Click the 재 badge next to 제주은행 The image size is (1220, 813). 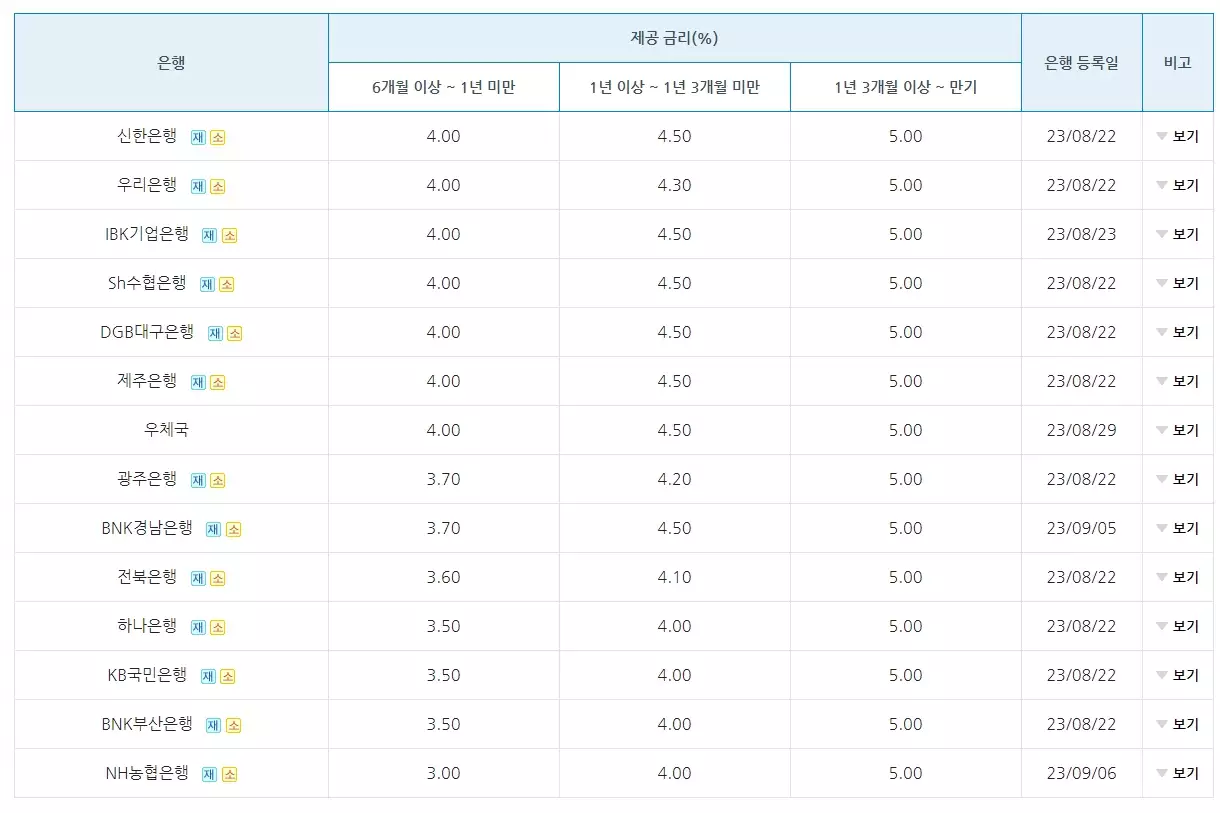[198, 382]
